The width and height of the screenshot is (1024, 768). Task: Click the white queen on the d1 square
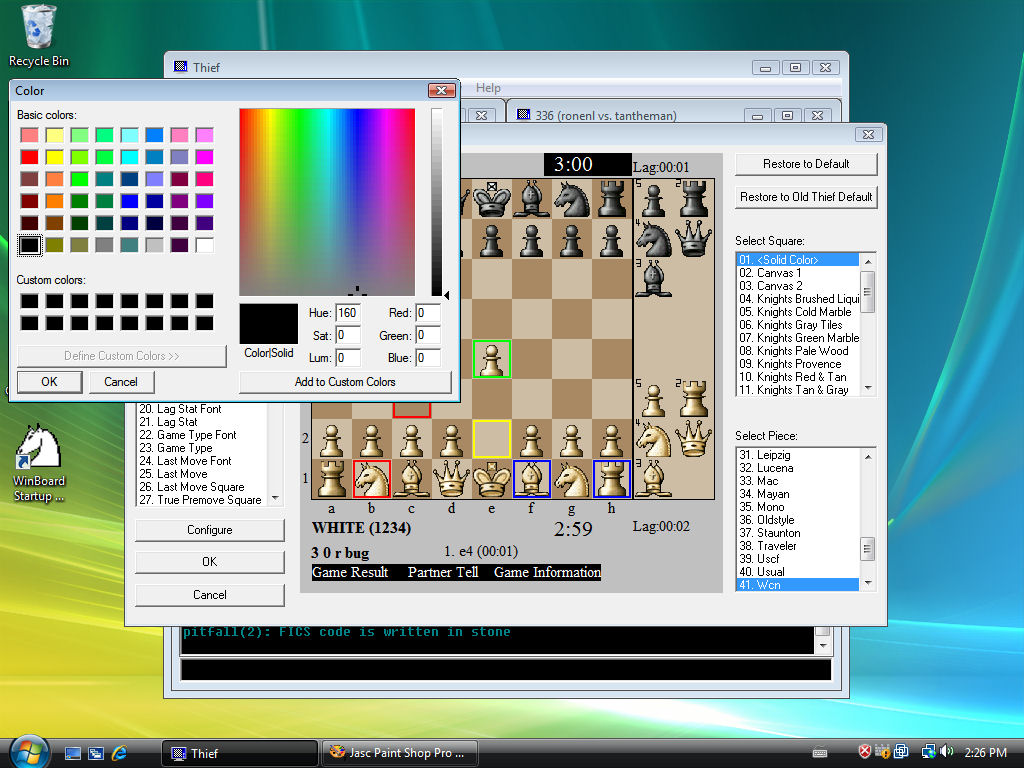click(451, 479)
